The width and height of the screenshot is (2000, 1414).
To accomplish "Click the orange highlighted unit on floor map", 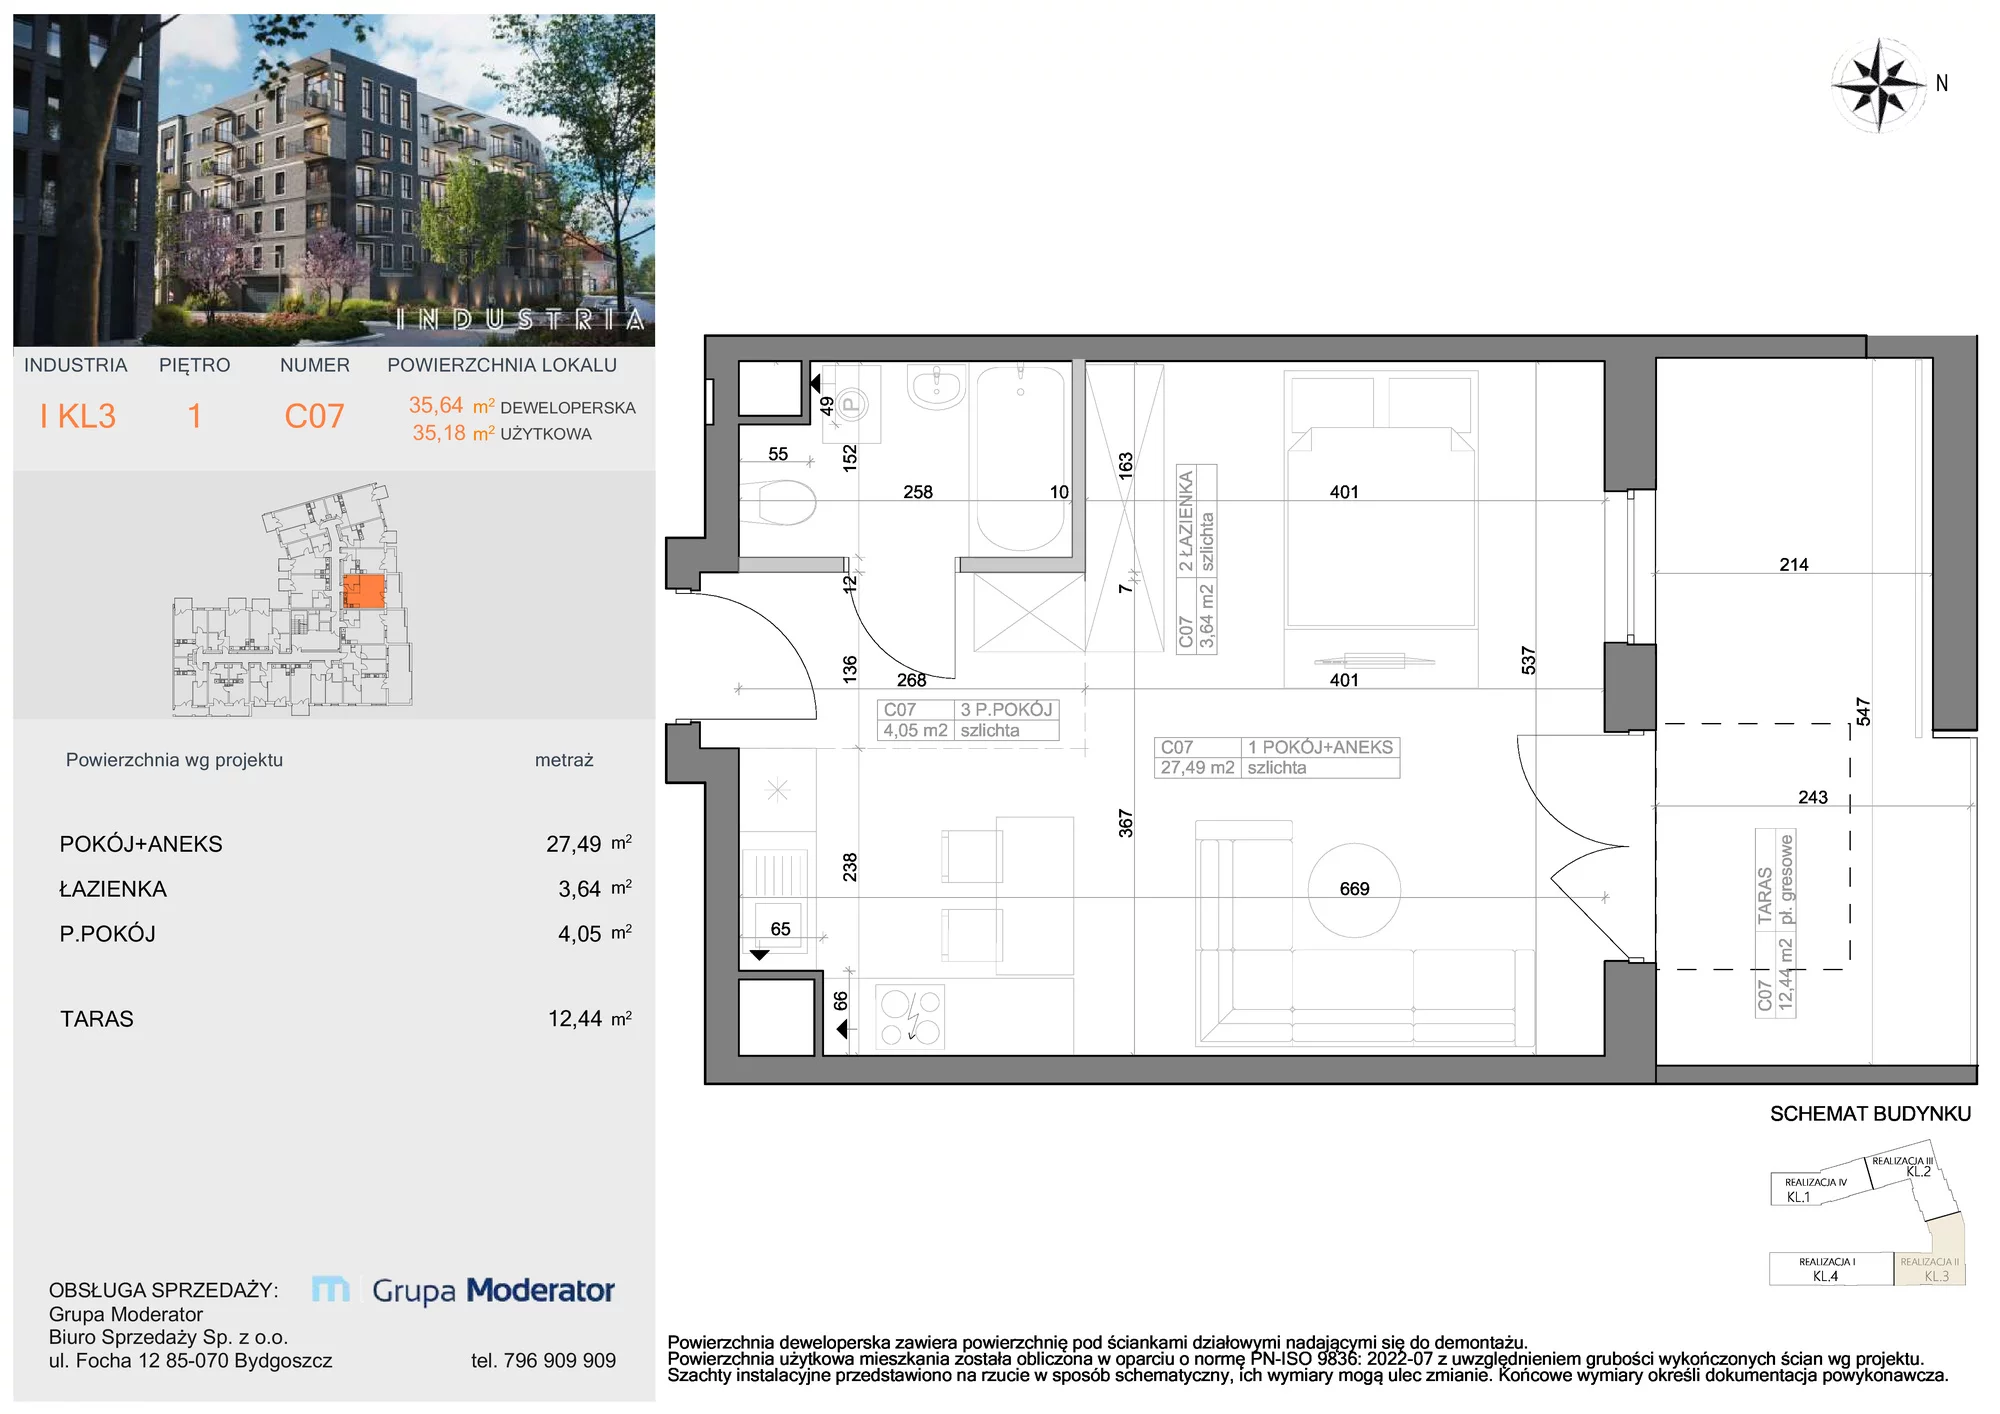I will pos(363,591).
